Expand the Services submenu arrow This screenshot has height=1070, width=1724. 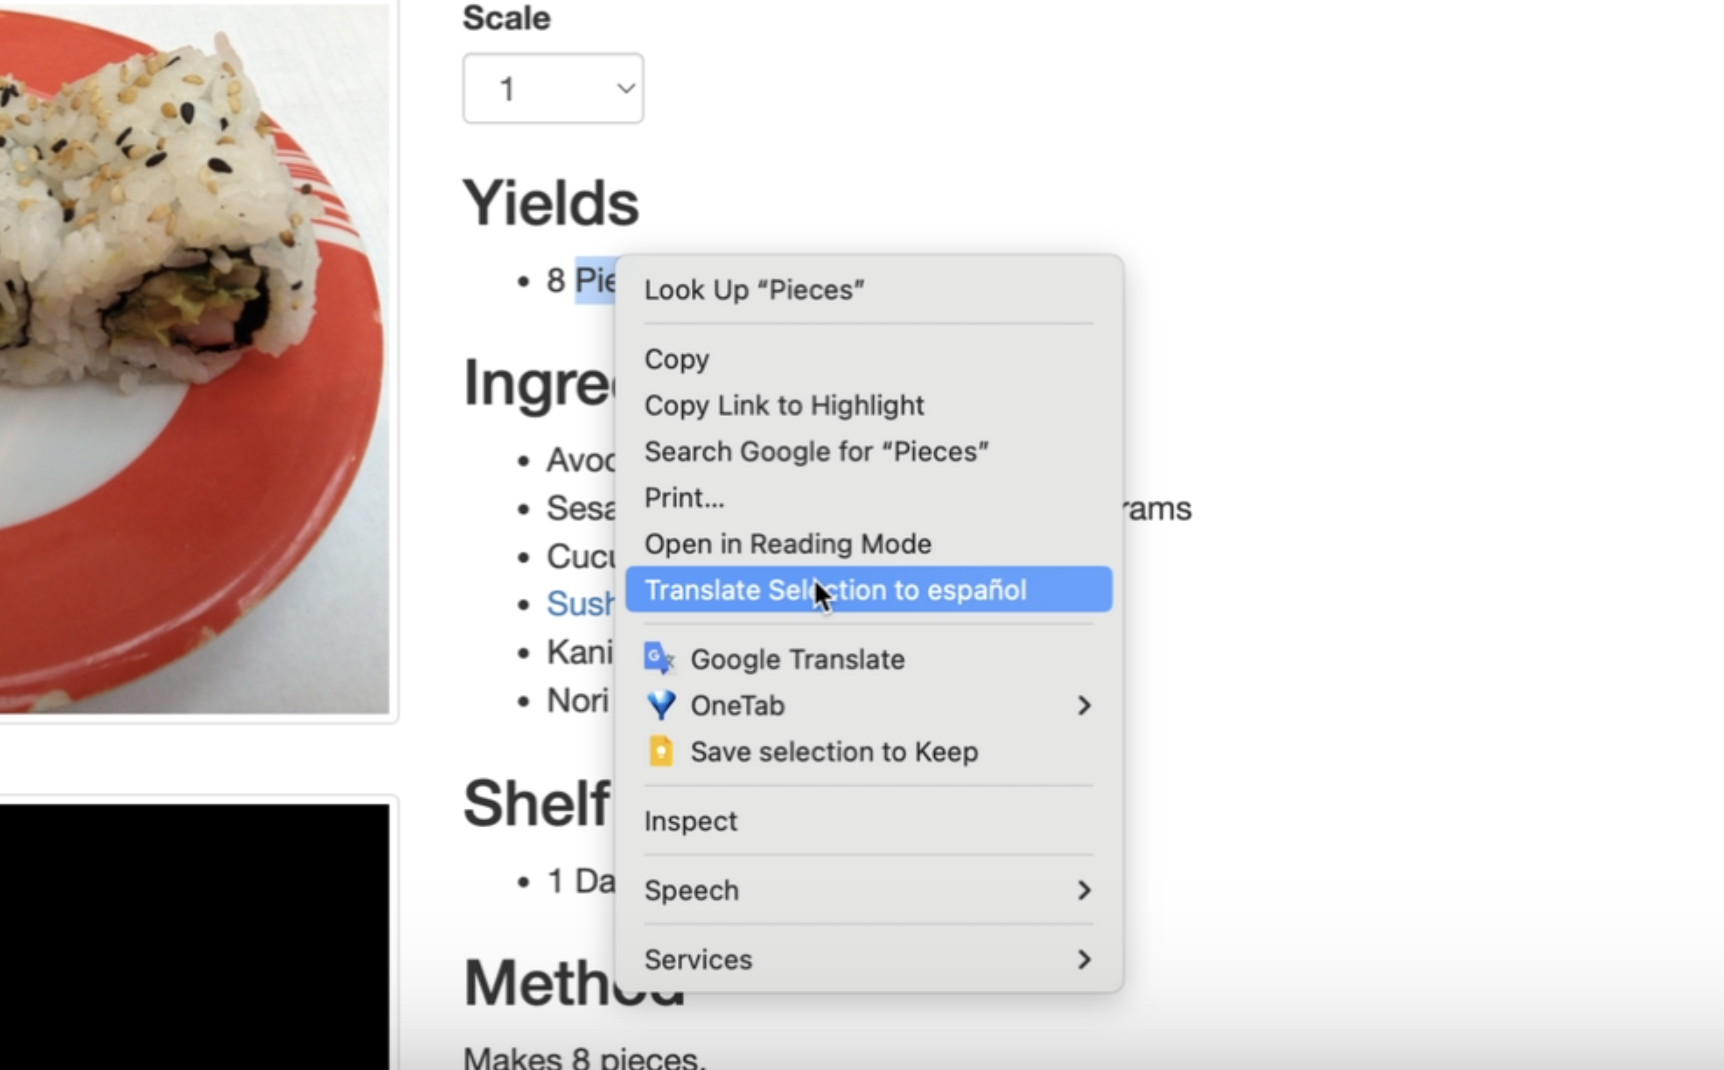(1084, 960)
